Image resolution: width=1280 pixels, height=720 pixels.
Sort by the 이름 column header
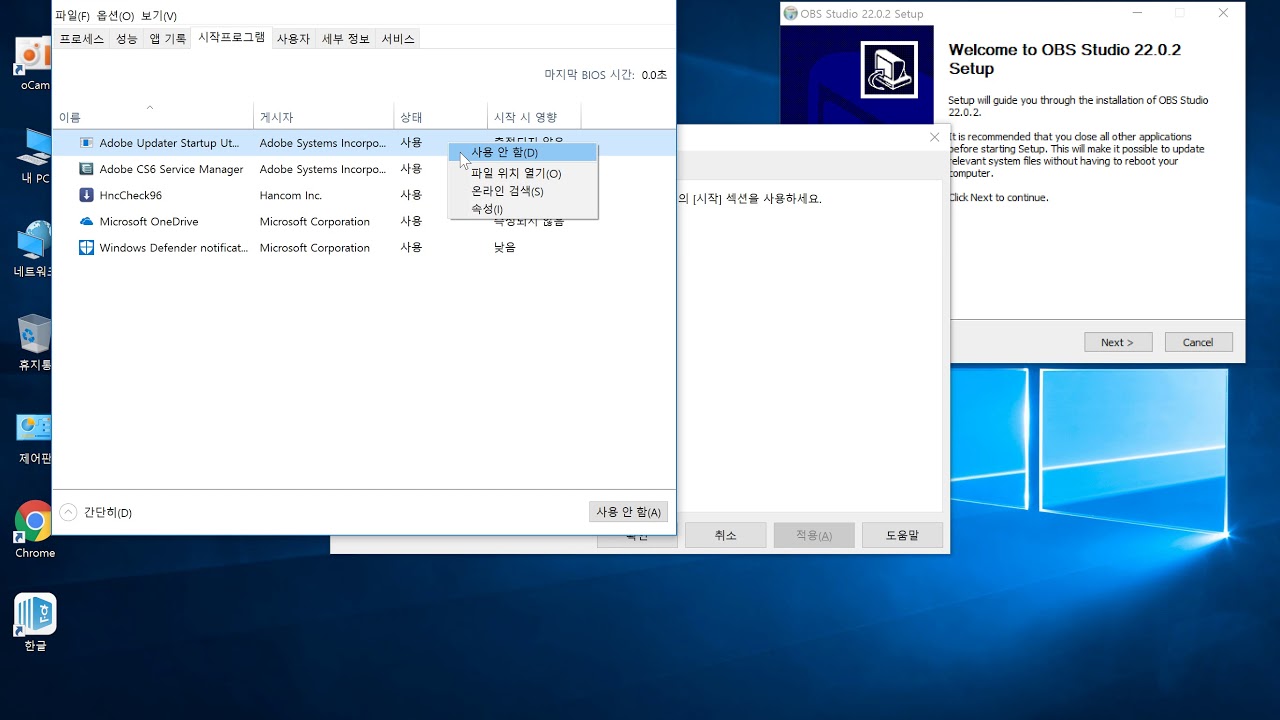point(153,117)
